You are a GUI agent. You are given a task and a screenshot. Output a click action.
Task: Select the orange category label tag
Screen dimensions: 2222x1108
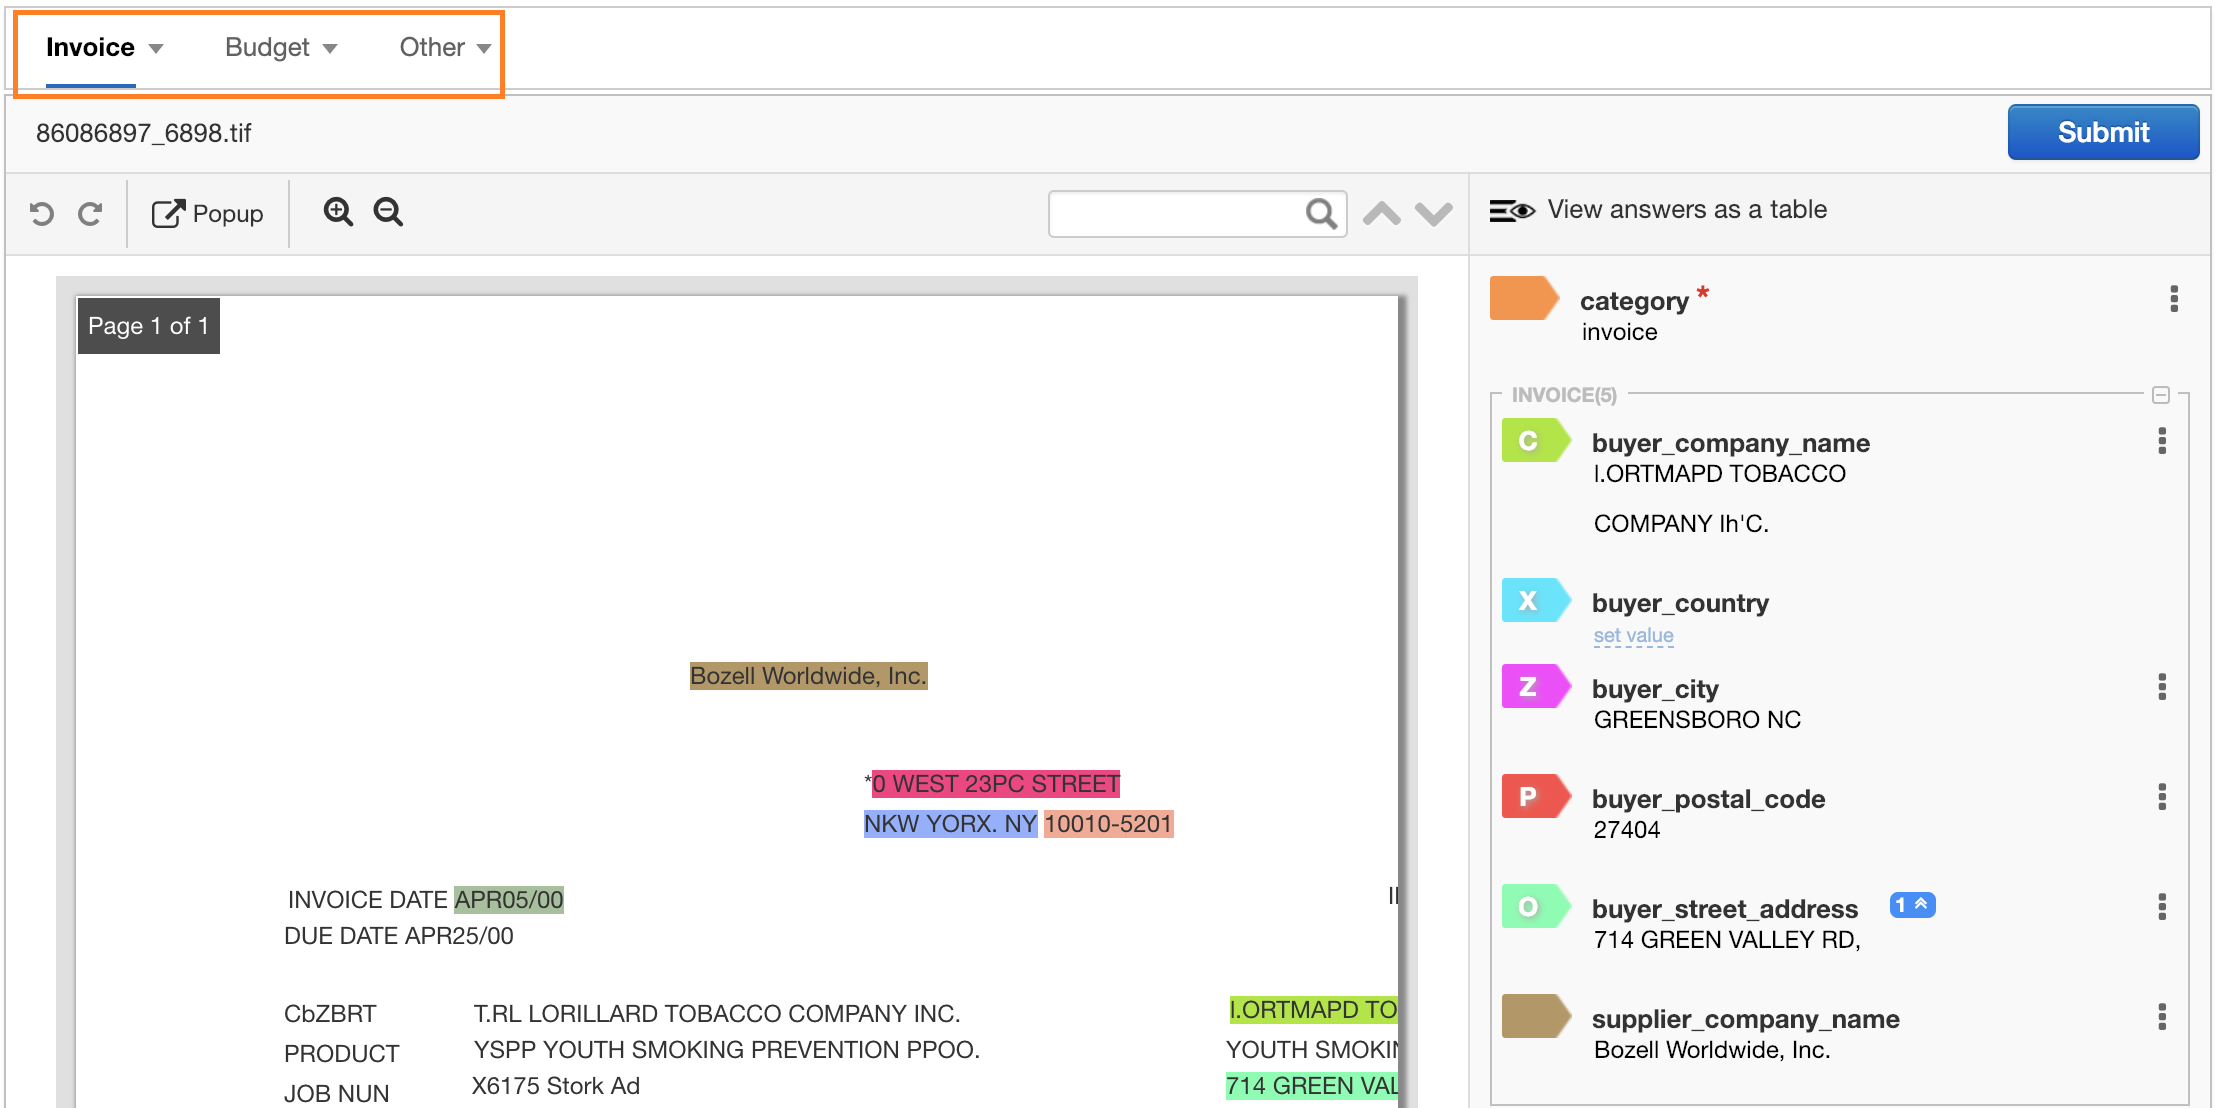coord(1524,298)
